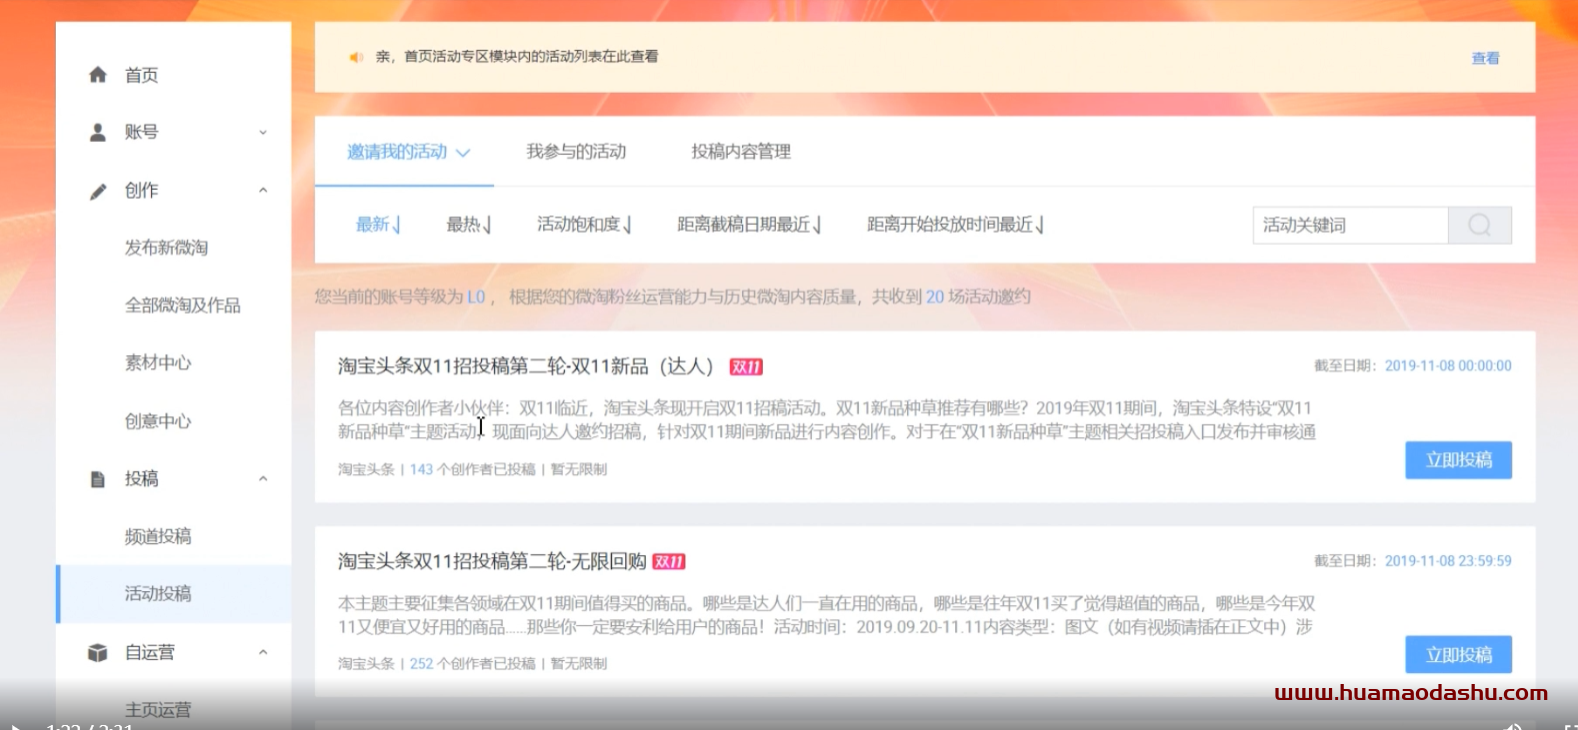The width and height of the screenshot is (1578, 730).
Task: Sort activities by 最新
Action: [378, 225]
